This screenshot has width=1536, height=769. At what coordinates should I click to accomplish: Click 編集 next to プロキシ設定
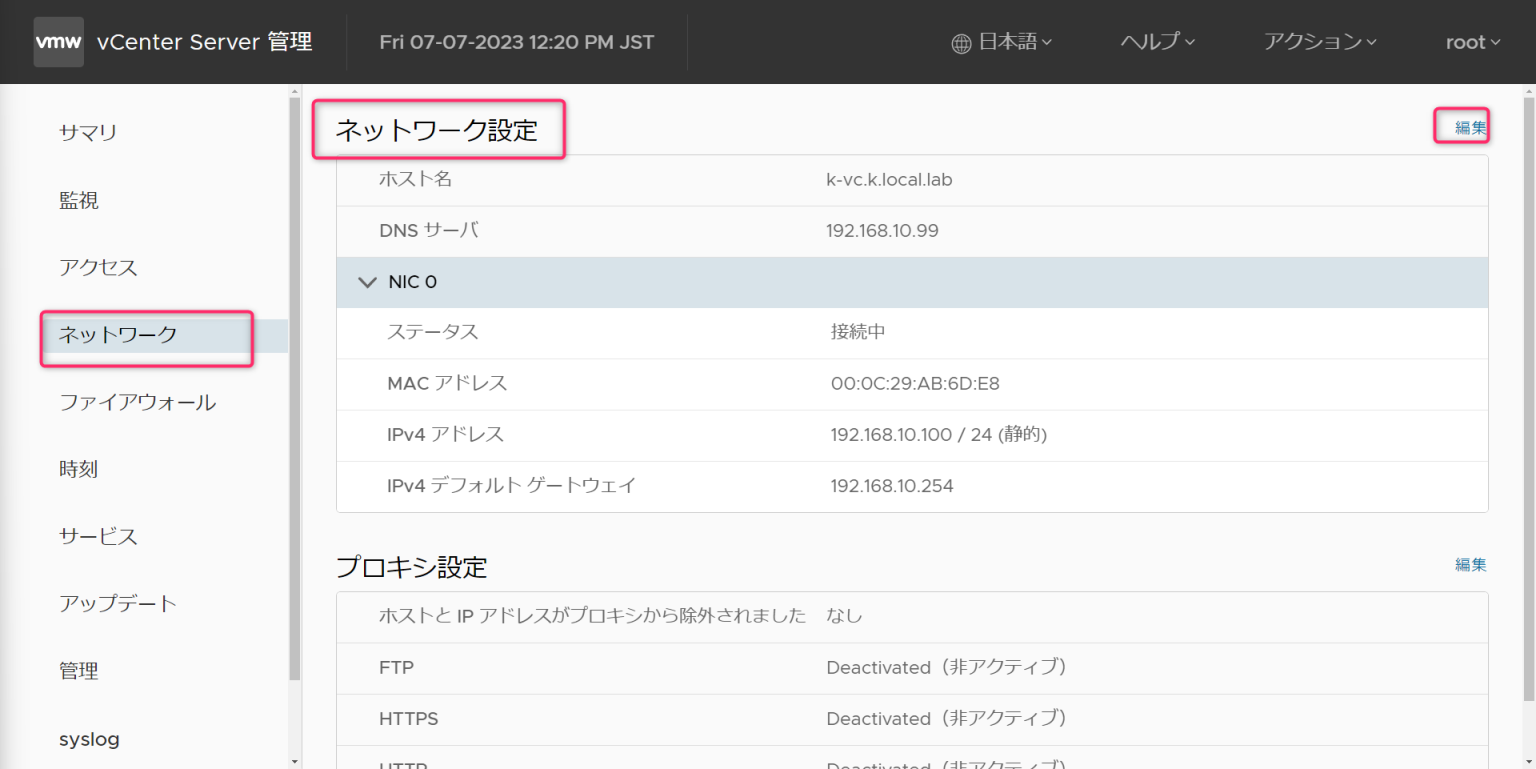[x=1471, y=564]
